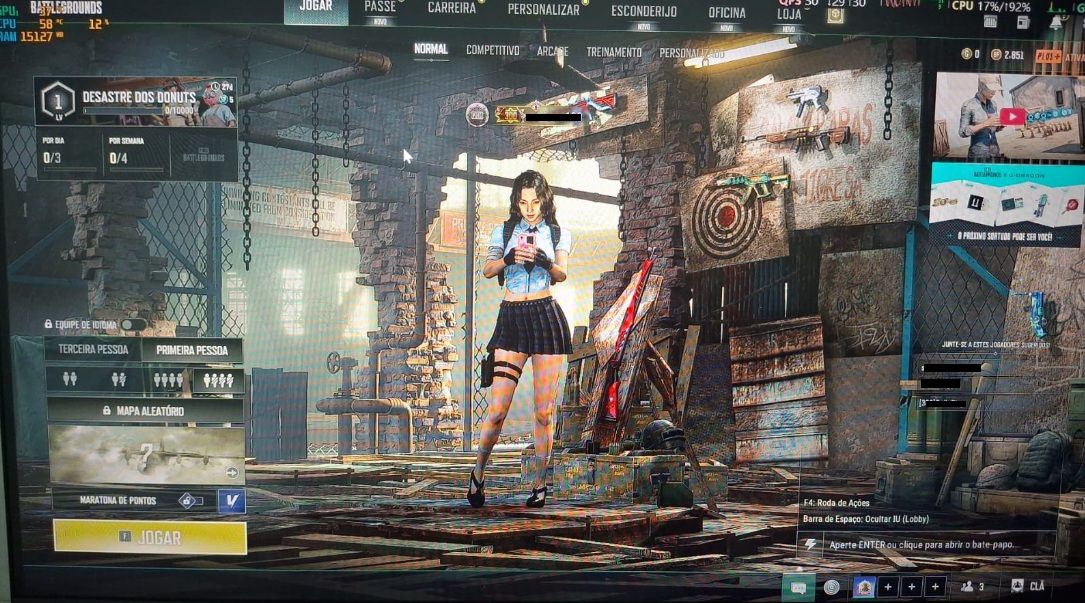Image resolution: width=1085 pixels, height=603 pixels.
Task: Invite a player using the last plus slot
Action: pyautogui.click(x=936, y=587)
